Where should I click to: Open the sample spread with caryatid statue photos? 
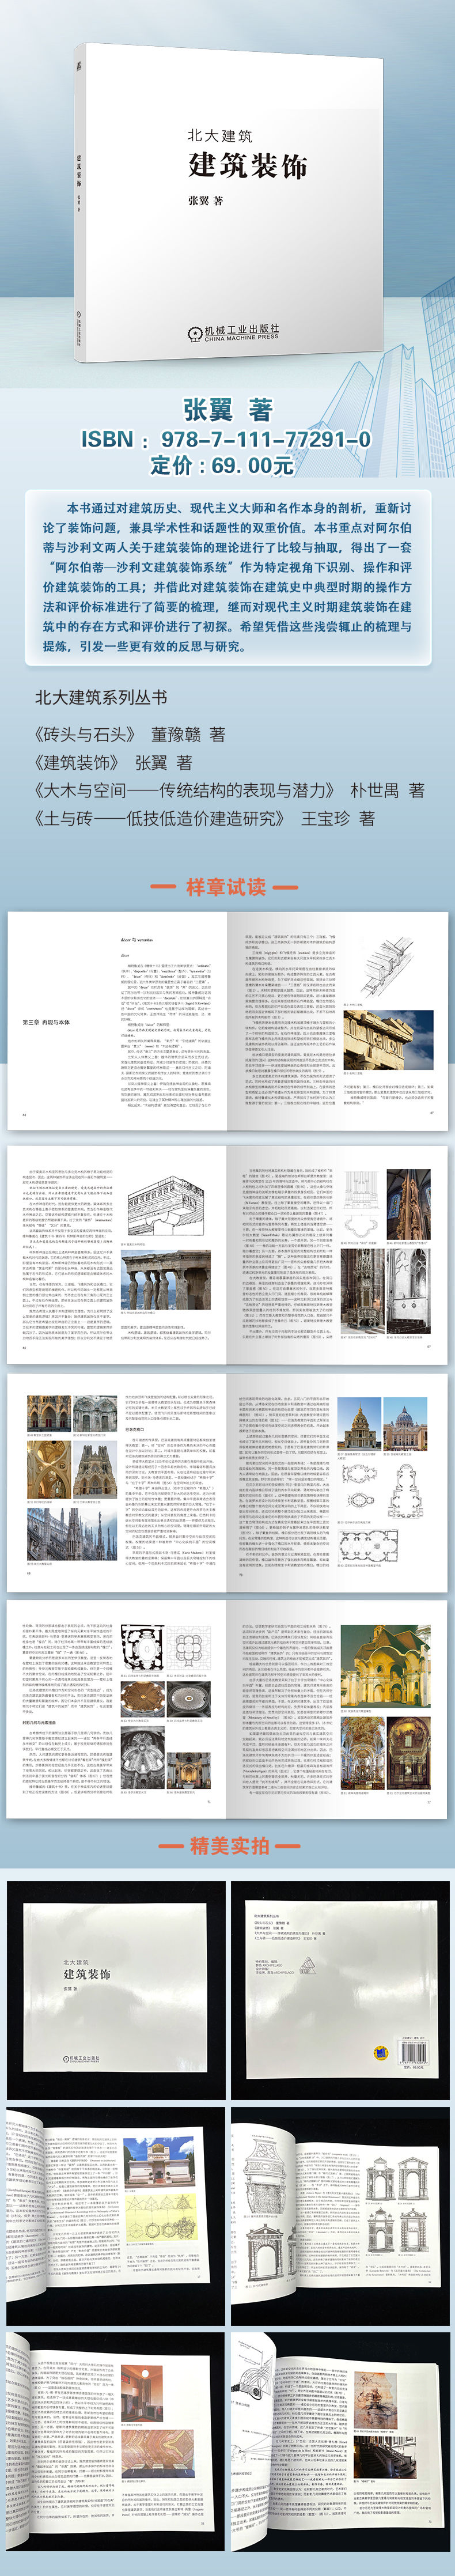point(227,1254)
